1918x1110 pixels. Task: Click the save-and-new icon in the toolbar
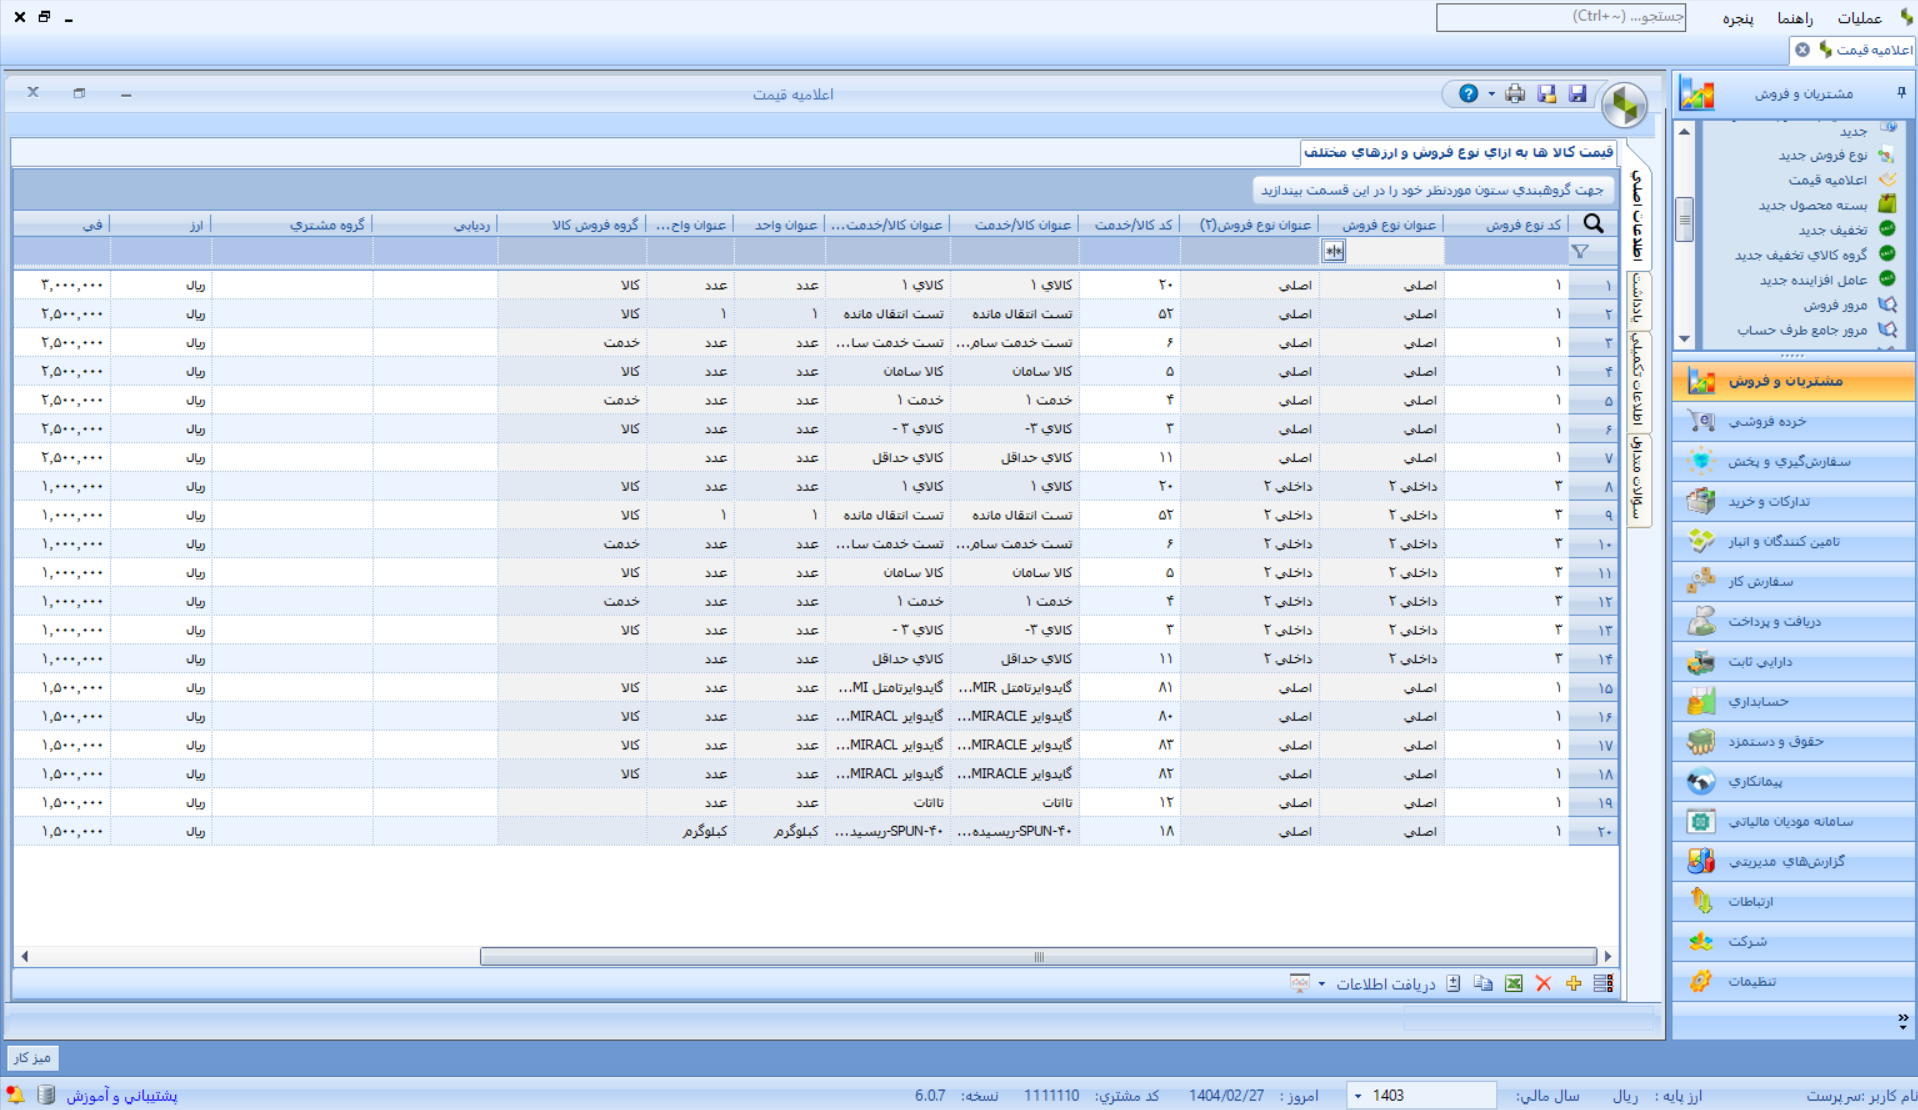tap(1547, 94)
